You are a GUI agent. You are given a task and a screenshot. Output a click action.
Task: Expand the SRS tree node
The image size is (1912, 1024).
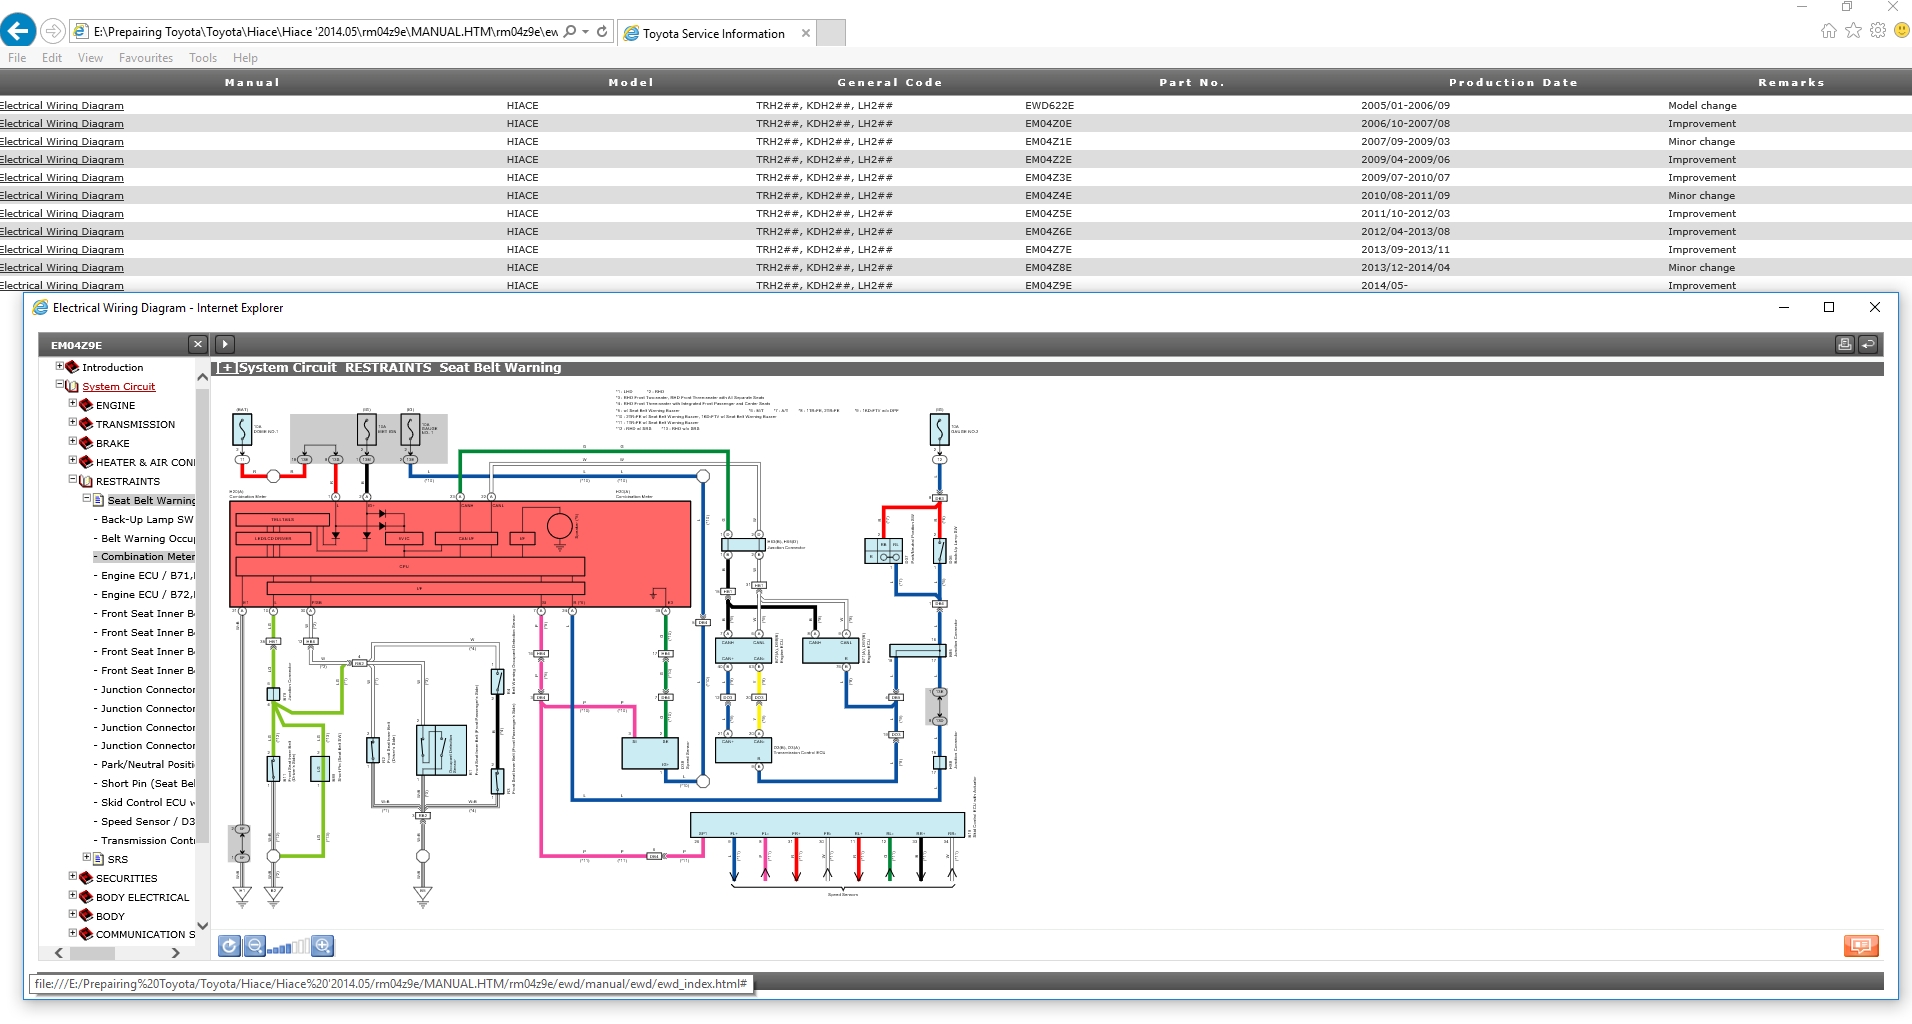click(x=87, y=858)
